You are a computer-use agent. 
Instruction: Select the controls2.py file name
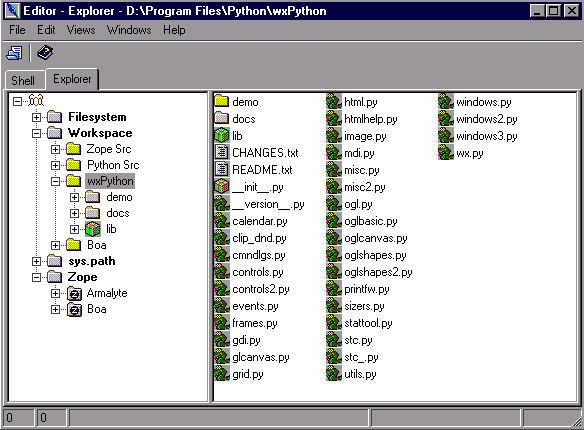pos(261,289)
